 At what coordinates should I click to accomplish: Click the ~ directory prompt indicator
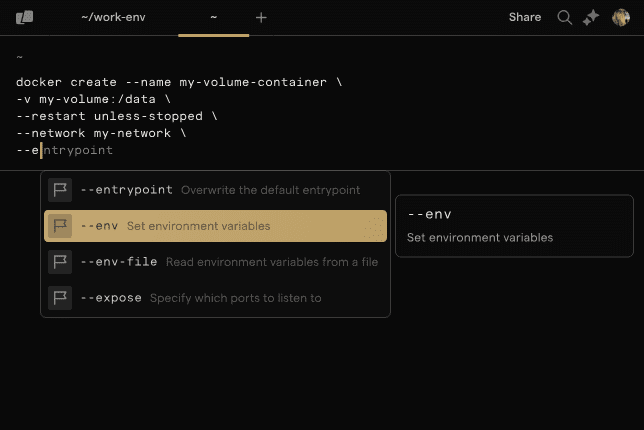click(x=19, y=57)
